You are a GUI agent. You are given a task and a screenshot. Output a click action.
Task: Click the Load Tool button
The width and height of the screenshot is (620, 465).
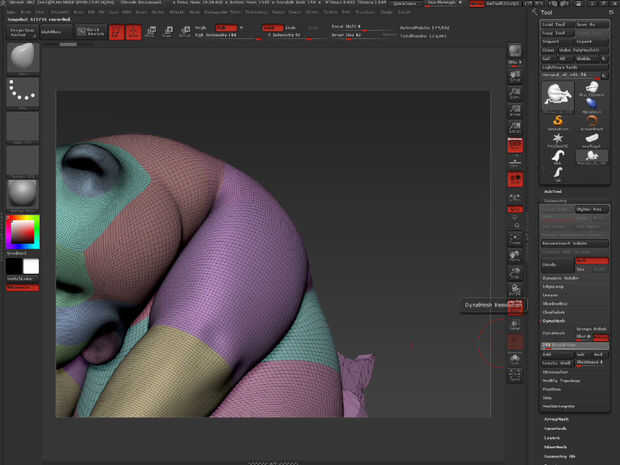[x=558, y=25]
